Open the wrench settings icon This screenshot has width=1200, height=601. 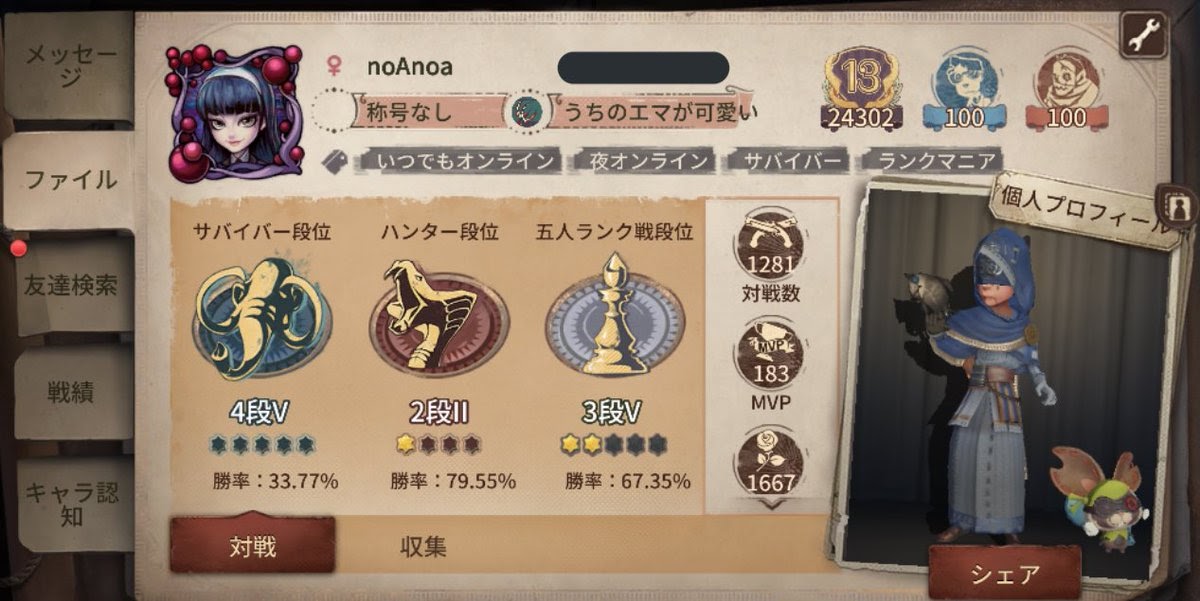point(1143,35)
